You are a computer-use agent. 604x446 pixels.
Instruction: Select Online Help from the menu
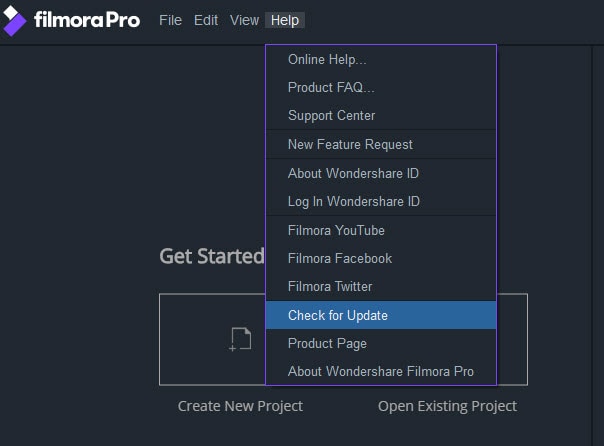(327, 59)
